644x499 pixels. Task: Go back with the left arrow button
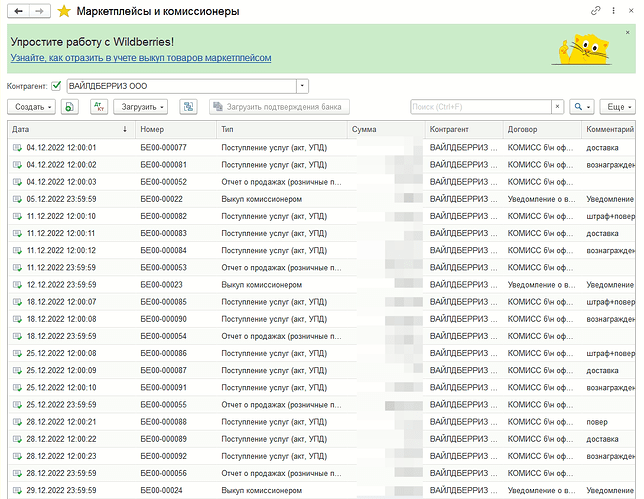tap(18, 11)
